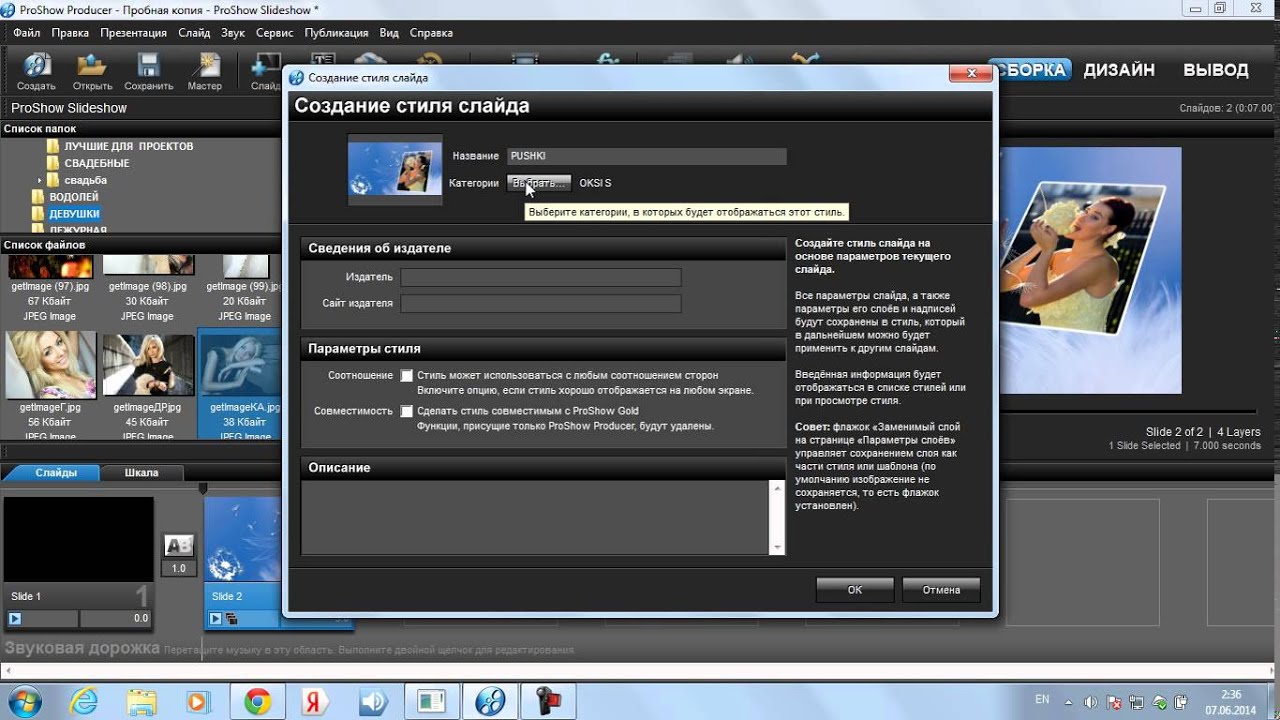Click the Название field containing PUSHKI
1280x720 pixels.
[x=646, y=156]
